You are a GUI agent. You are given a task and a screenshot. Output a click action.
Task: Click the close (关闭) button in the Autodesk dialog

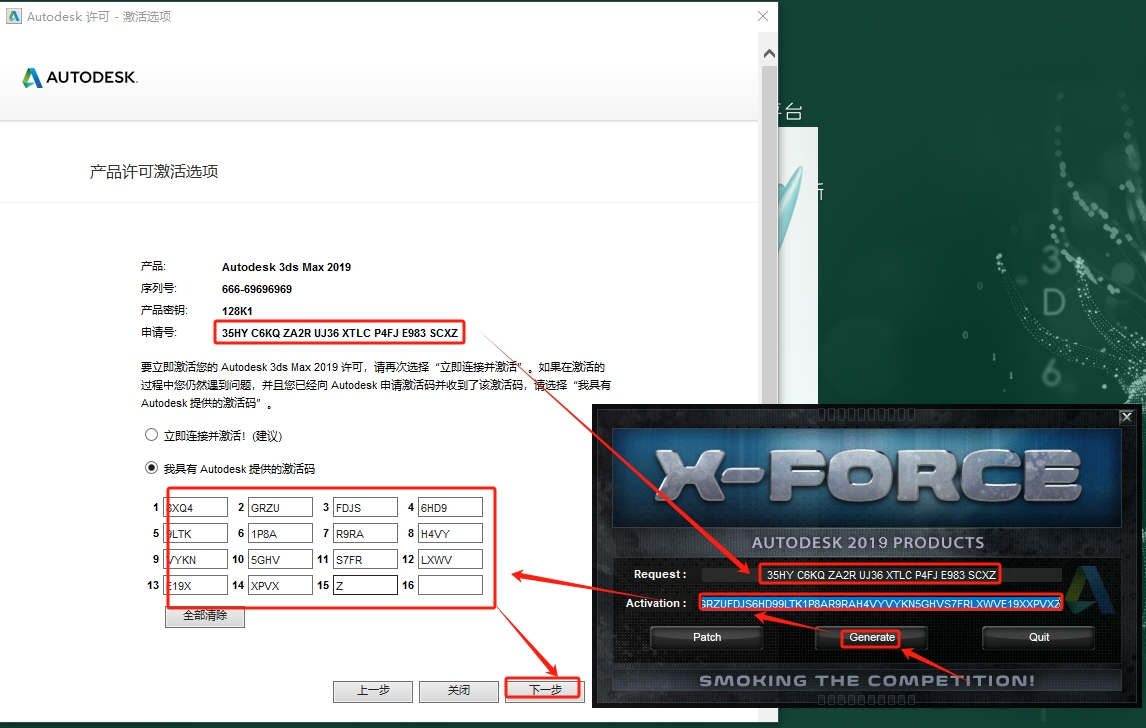coord(459,691)
